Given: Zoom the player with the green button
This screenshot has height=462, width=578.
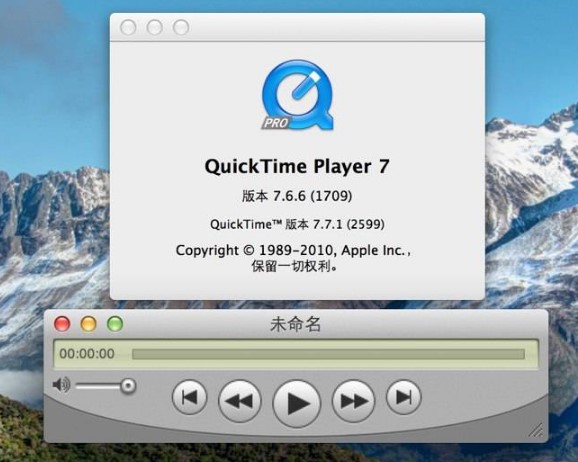Looking at the screenshot, I should click(115, 324).
